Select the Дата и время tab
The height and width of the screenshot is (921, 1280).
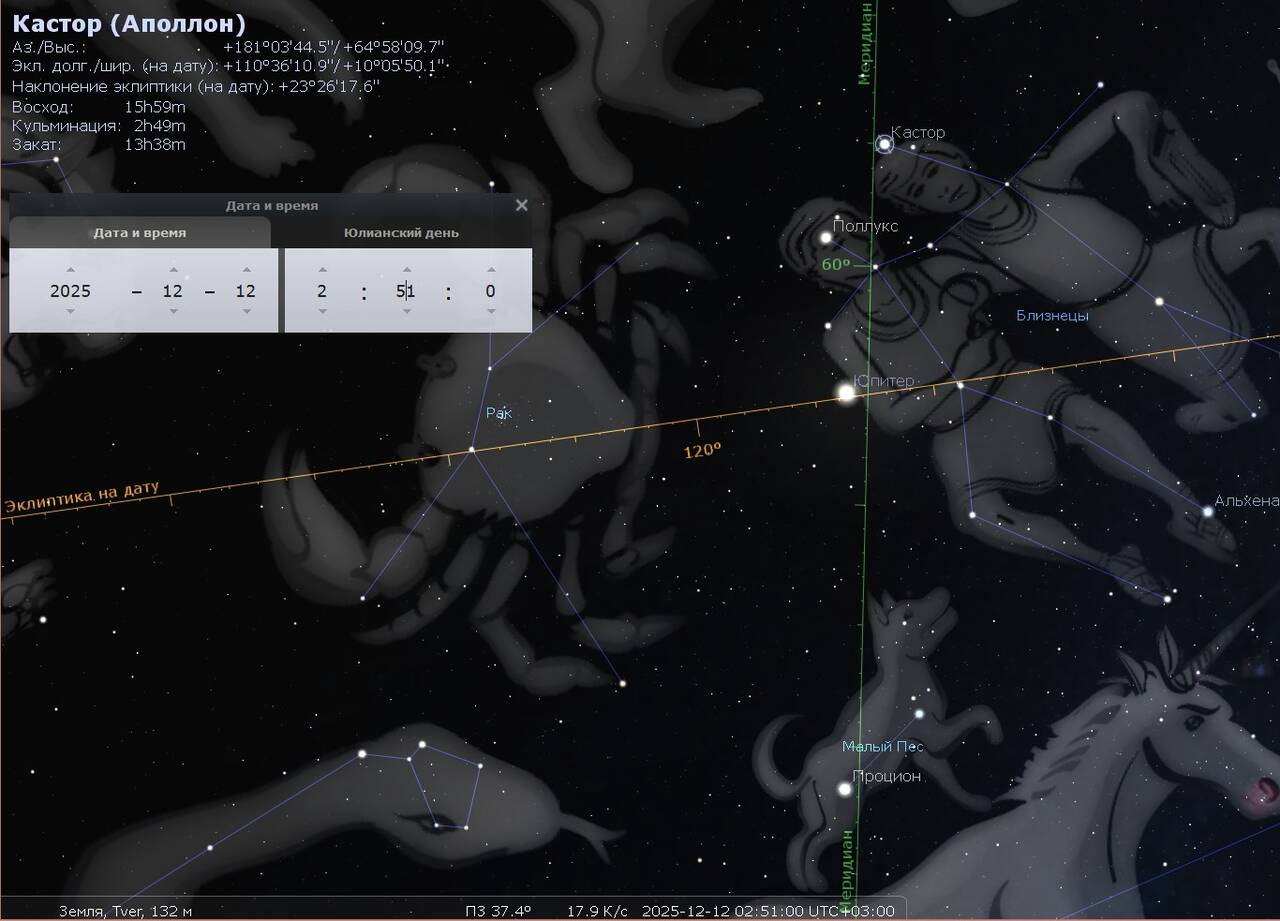point(139,233)
